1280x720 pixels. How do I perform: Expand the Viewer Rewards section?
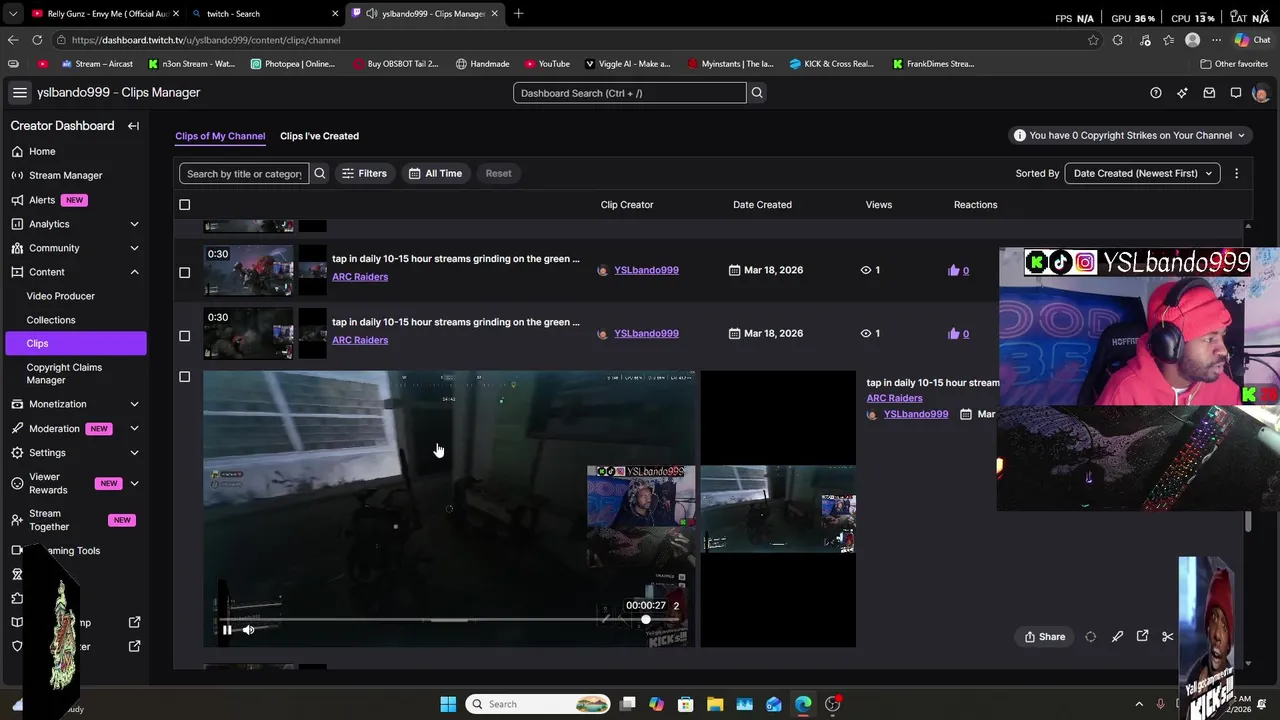pyautogui.click(x=134, y=483)
